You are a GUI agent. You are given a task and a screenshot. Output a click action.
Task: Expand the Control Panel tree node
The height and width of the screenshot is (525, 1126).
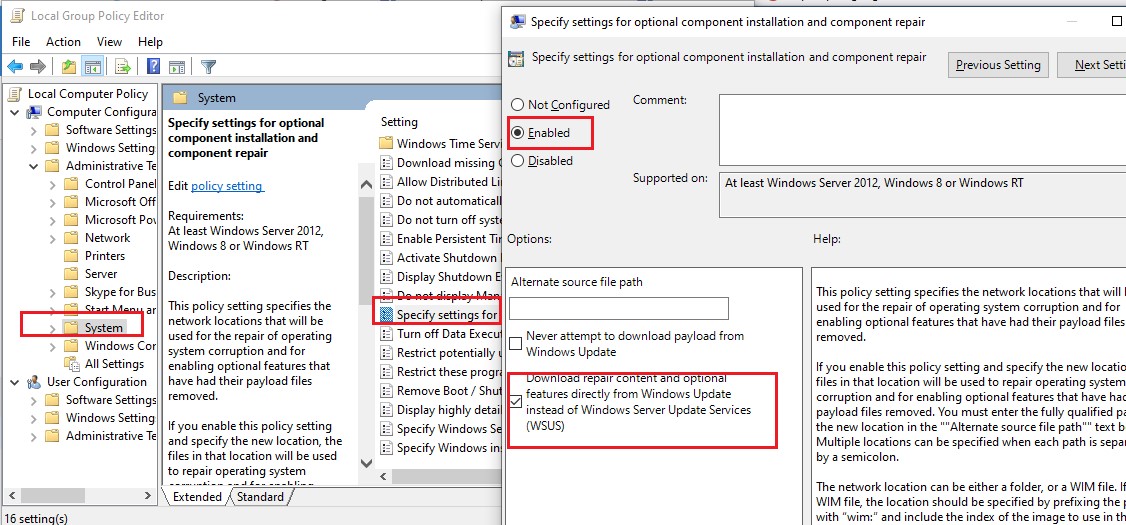tap(52, 184)
